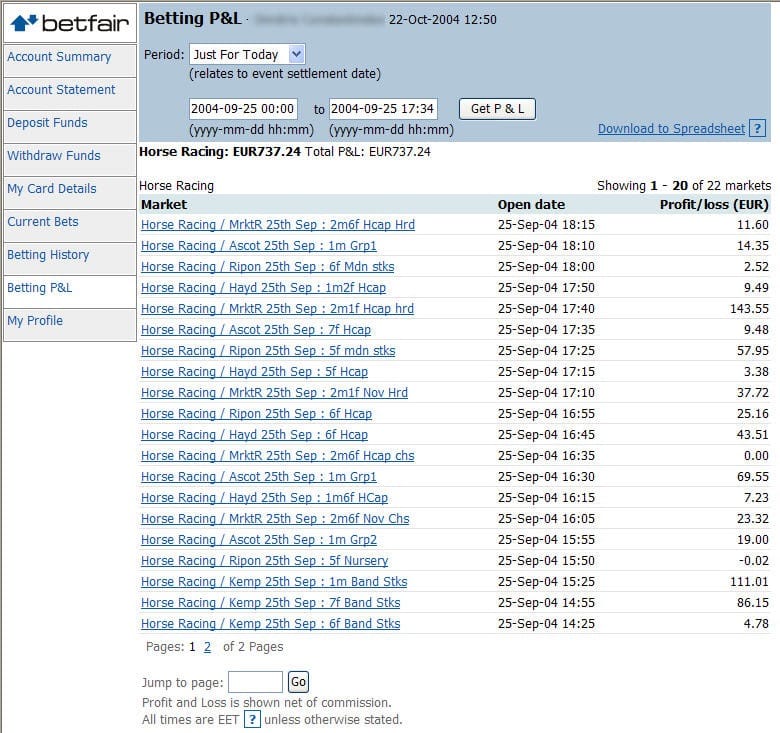Screen dimensions: 780x733
Task: Open Hayd 1m6f HCap market
Action: tap(264, 498)
